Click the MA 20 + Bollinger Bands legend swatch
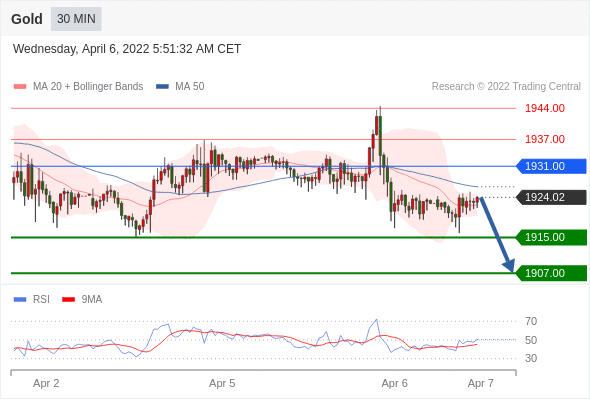The image size is (590, 400). 20,87
